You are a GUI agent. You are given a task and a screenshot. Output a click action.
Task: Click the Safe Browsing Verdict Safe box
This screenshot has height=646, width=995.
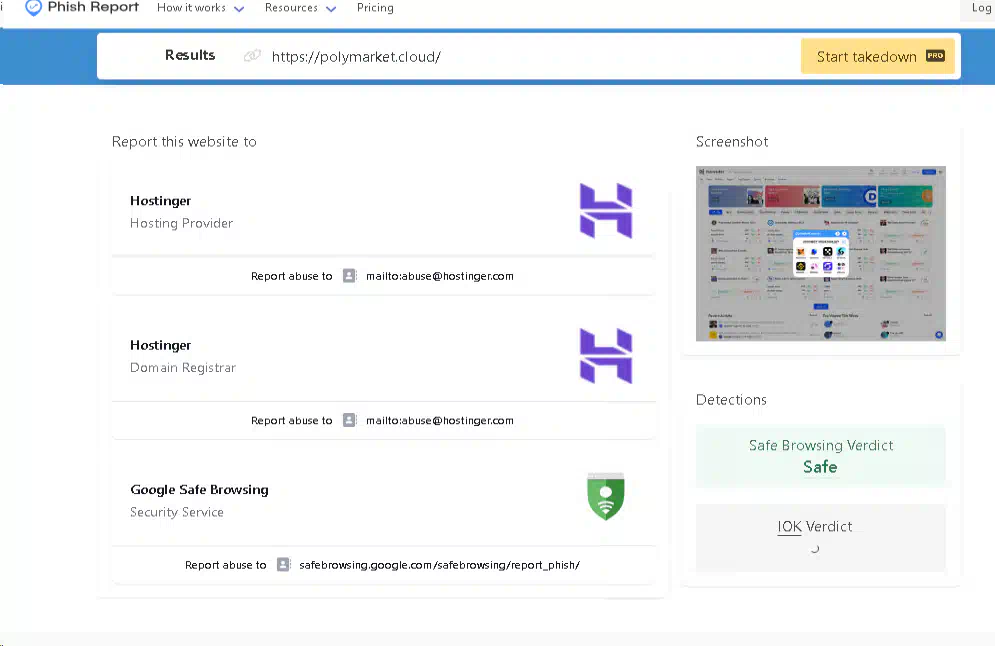(x=820, y=456)
